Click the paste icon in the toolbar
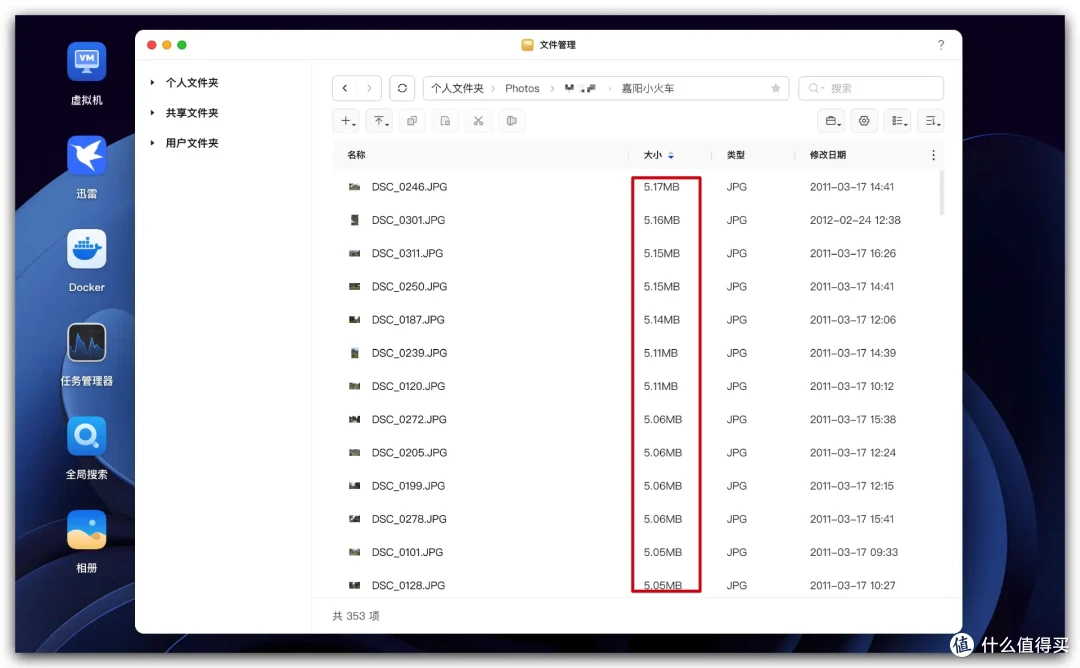Image resolution: width=1080 pixels, height=668 pixels. pyautogui.click(x=445, y=121)
